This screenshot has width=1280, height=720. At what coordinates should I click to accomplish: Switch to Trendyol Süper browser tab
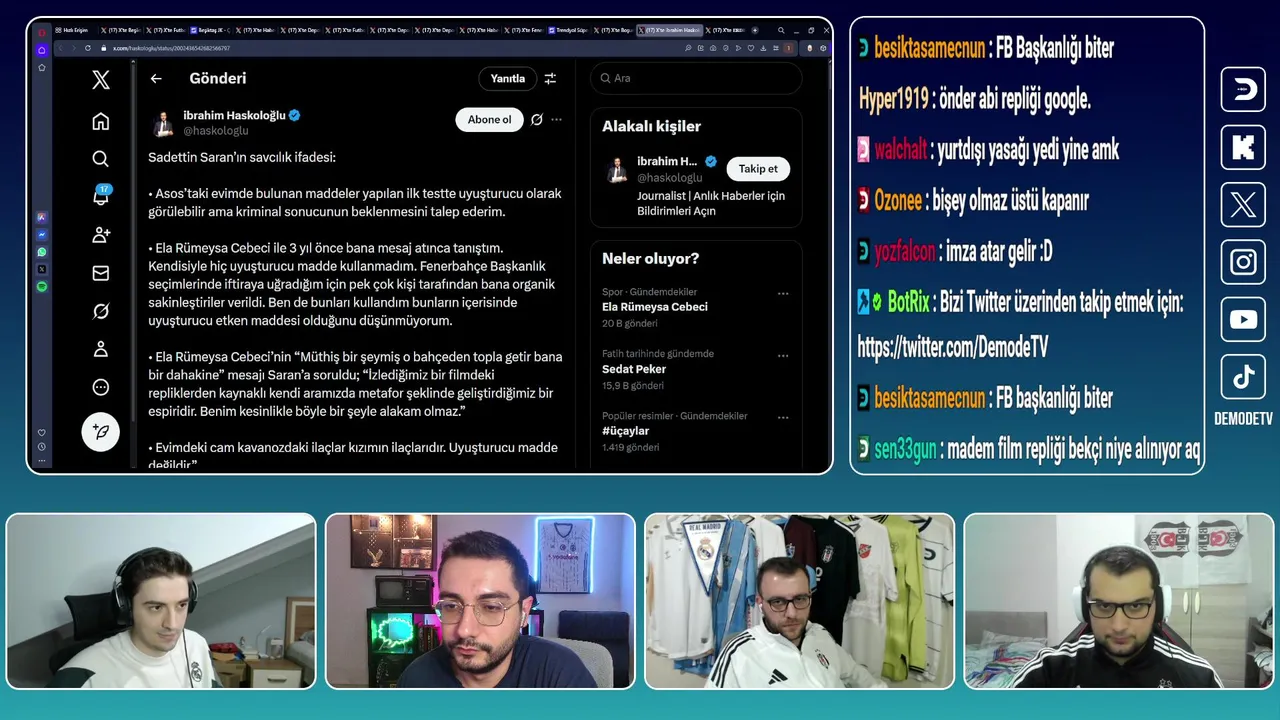point(569,31)
